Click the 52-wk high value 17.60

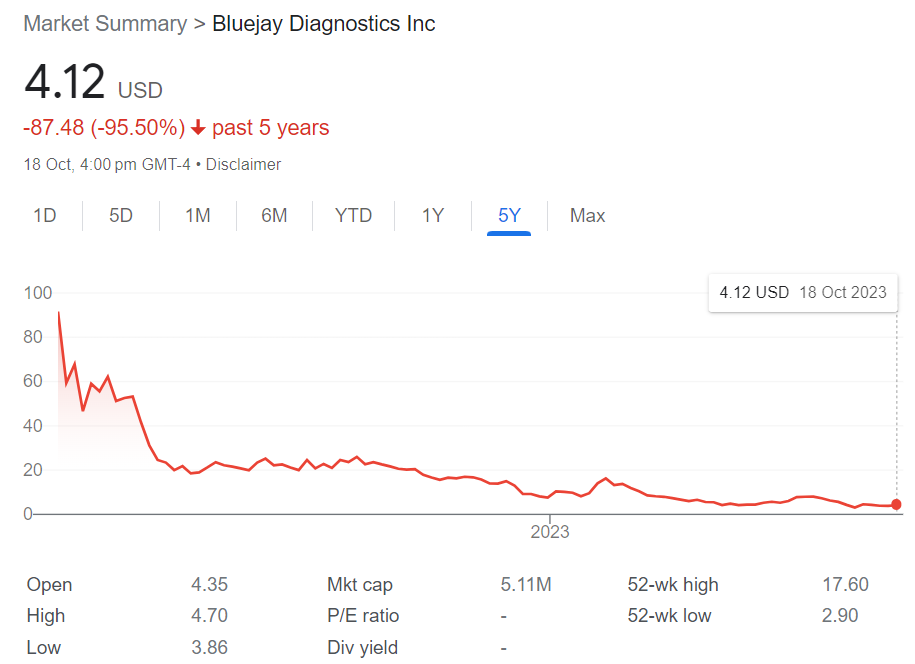(x=845, y=585)
